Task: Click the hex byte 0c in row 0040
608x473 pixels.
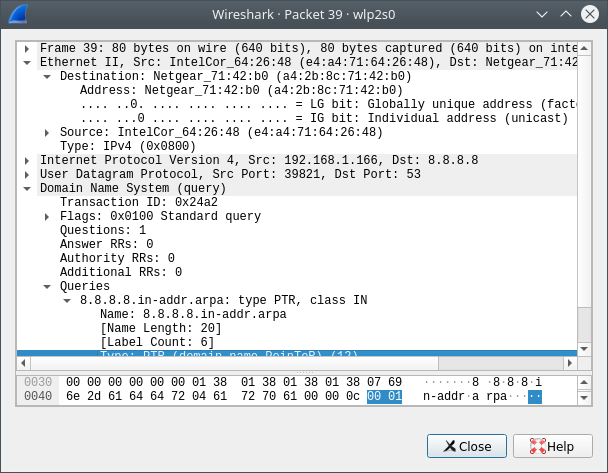Action: [353, 397]
